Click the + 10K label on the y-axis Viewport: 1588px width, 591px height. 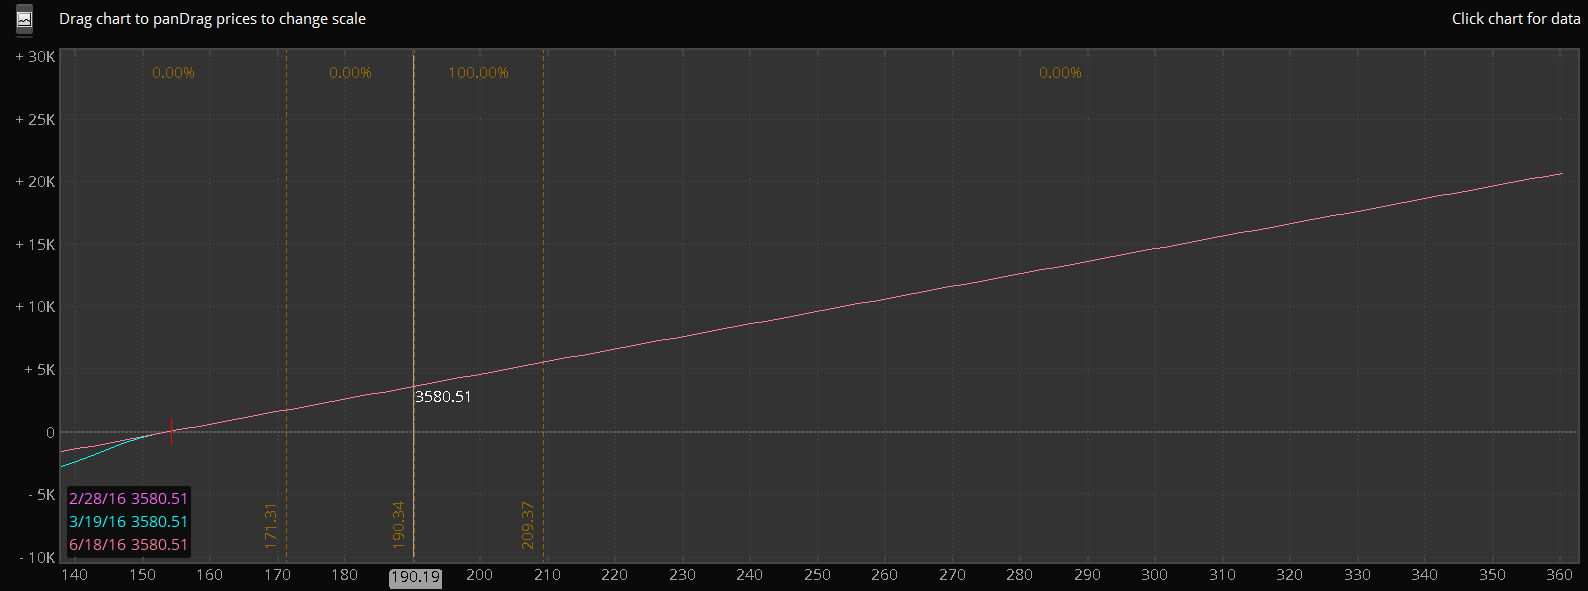click(x=35, y=307)
